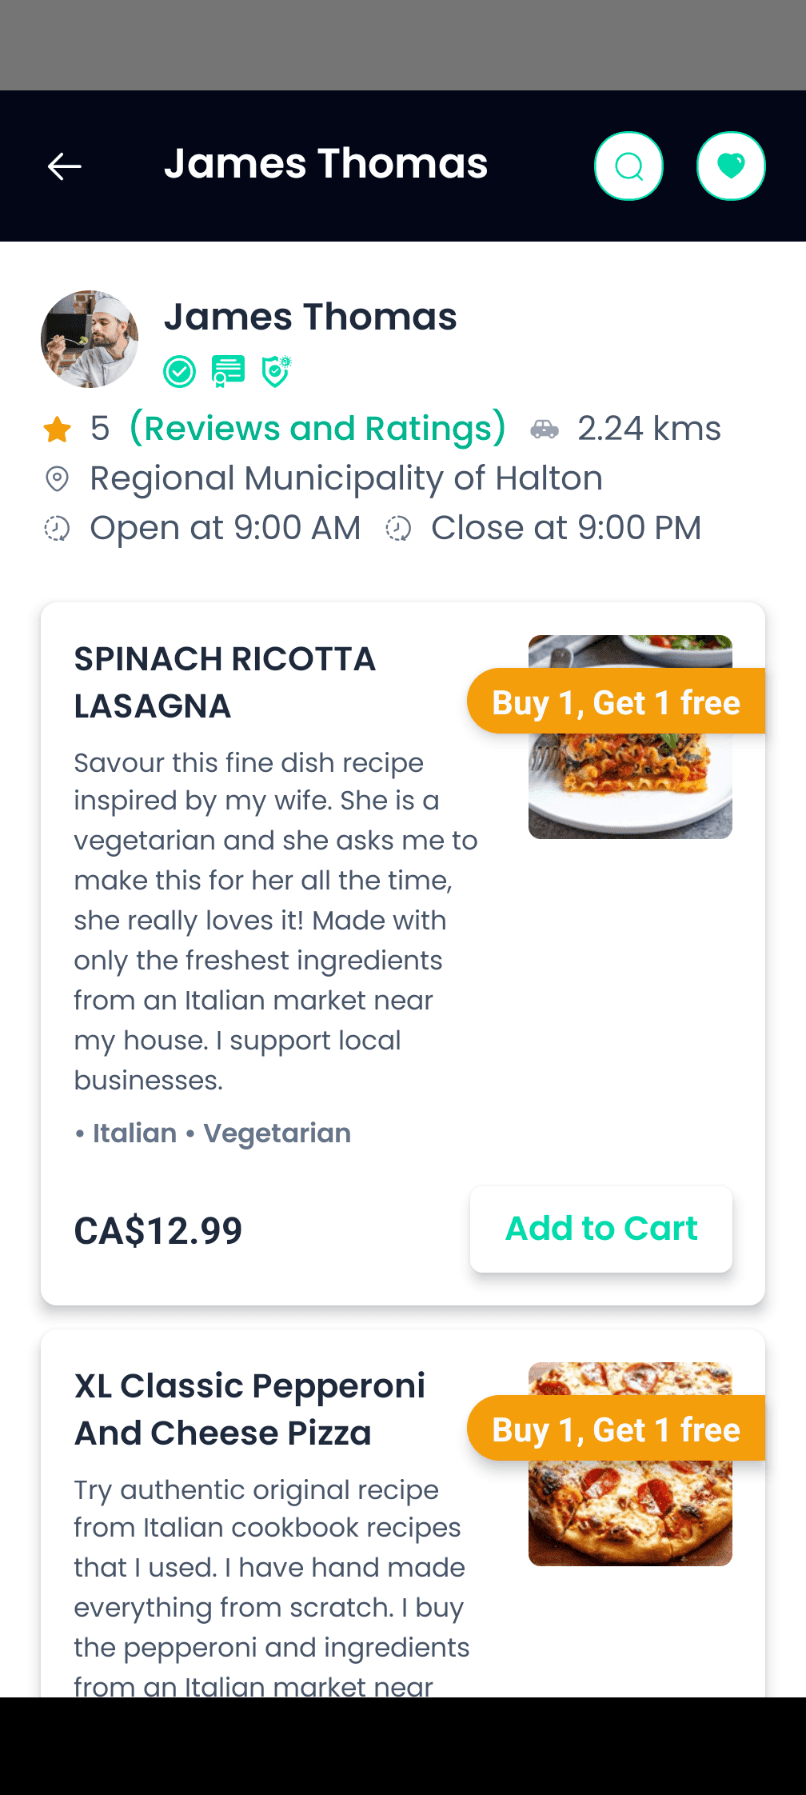806x1795 pixels.
Task: Open the Reviews and Ratings link
Action: click(318, 428)
